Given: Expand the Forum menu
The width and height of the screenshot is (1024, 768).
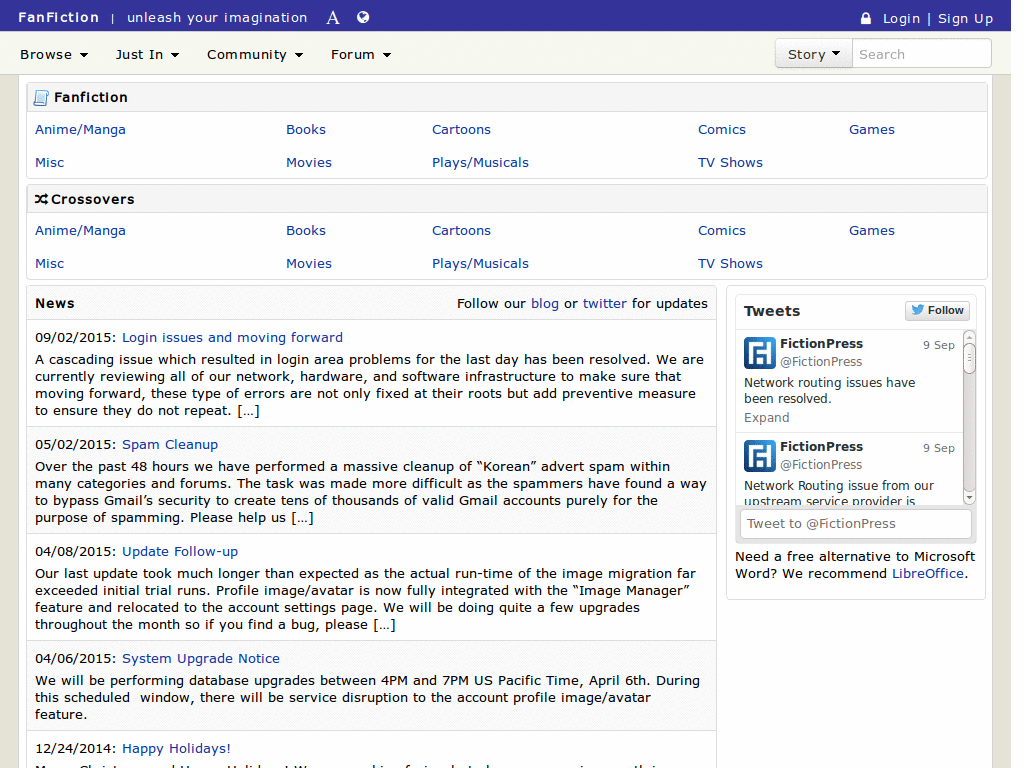Looking at the screenshot, I should (361, 55).
